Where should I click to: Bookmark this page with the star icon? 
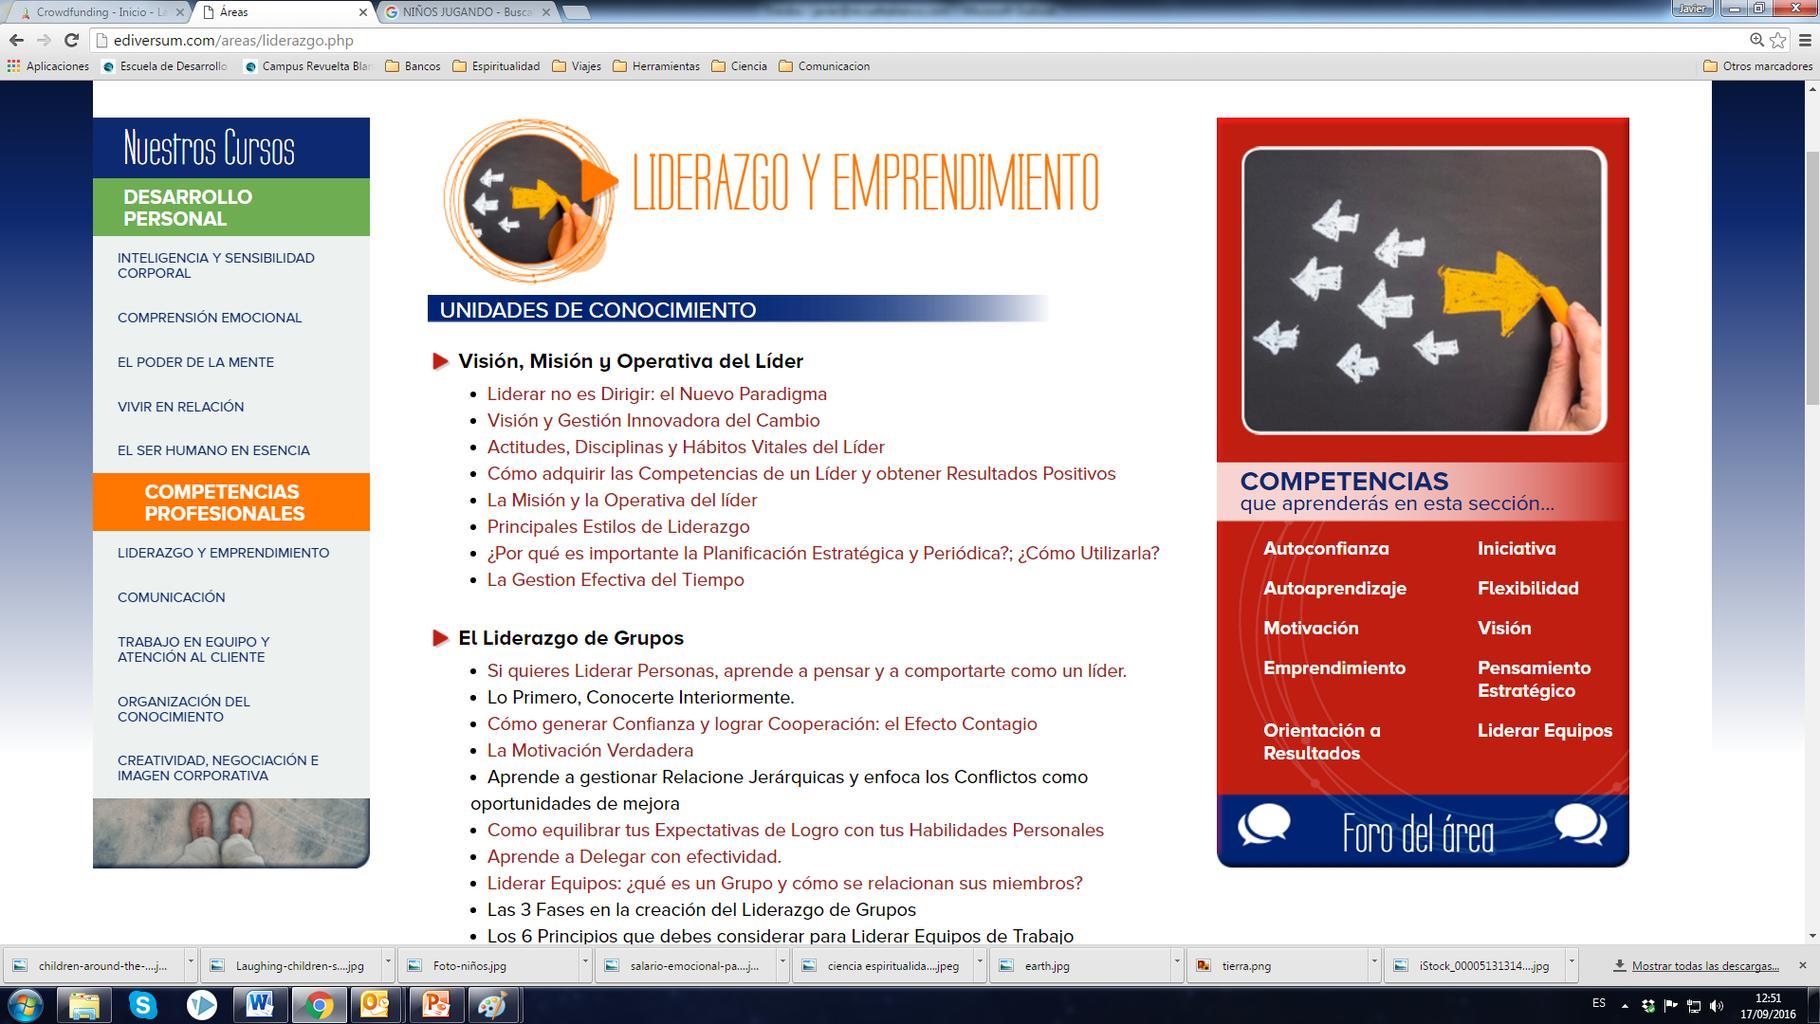(1778, 40)
